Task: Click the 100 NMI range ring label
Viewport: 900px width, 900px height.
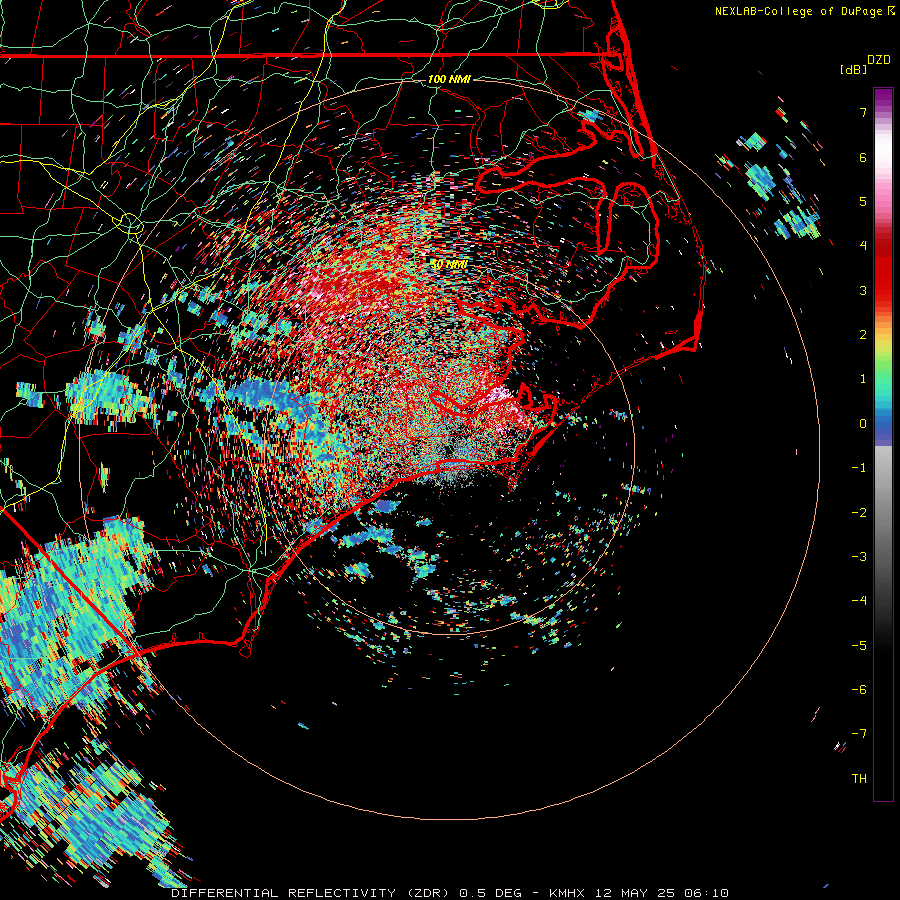Action: point(449,79)
